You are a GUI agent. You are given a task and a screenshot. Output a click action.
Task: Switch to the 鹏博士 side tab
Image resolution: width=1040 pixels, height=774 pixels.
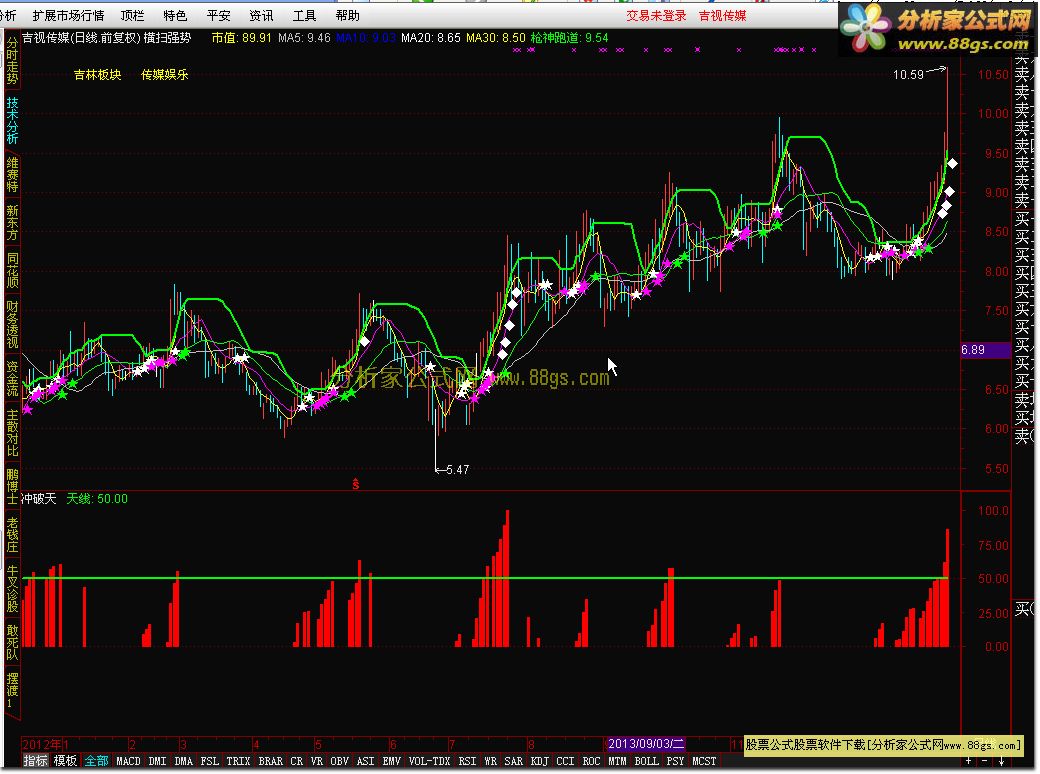(x=12, y=487)
